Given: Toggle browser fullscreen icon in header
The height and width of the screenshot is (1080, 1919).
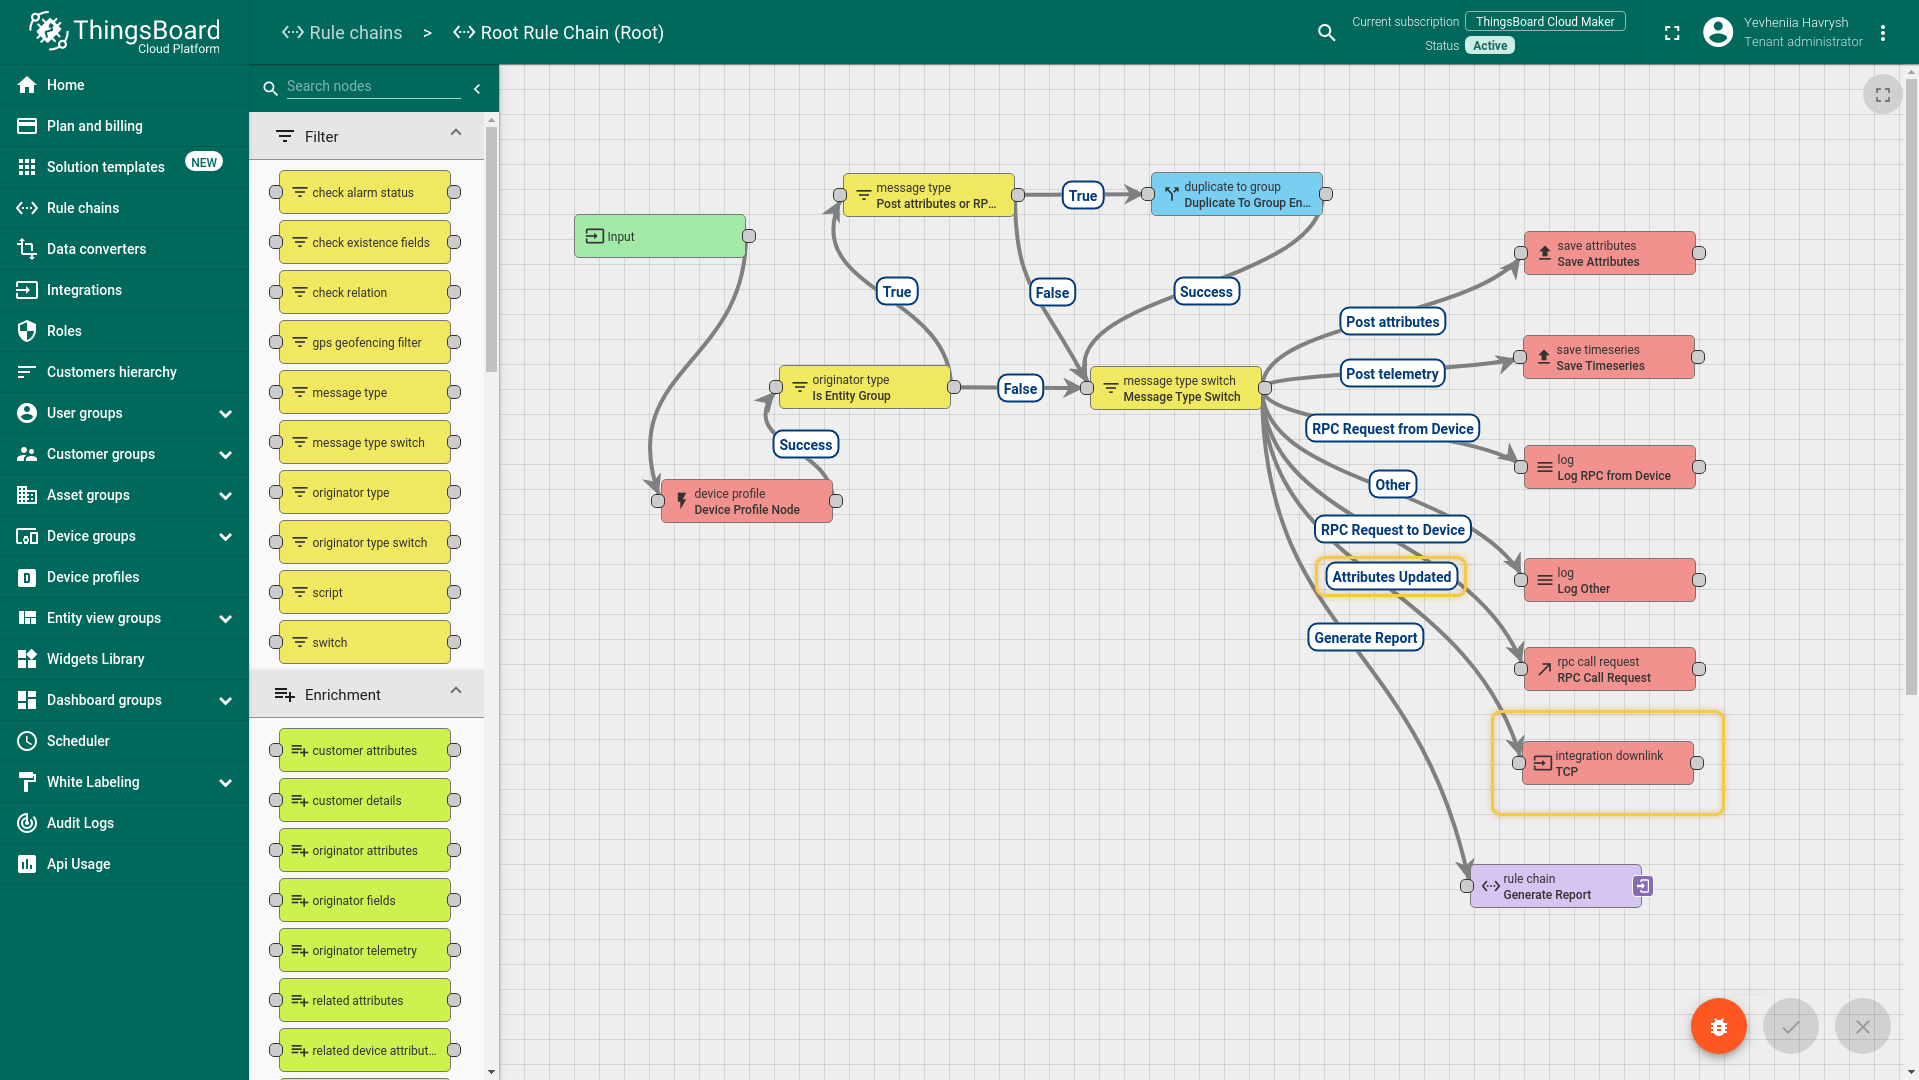Looking at the screenshot, I should click(x=1671, y=33).
